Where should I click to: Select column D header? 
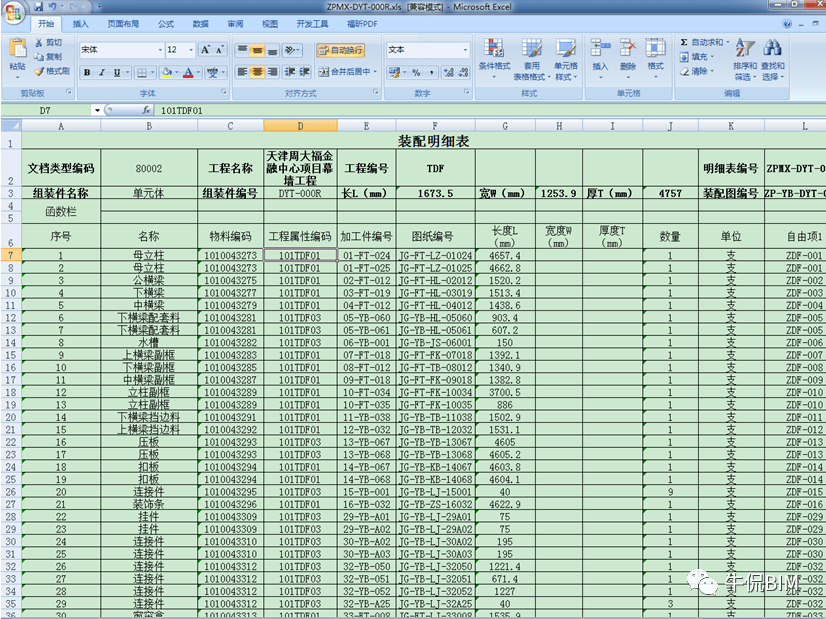300,126
